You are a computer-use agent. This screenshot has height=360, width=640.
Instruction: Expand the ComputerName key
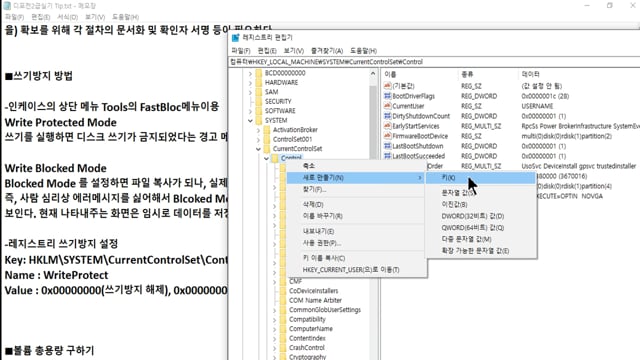pos(275,329)
